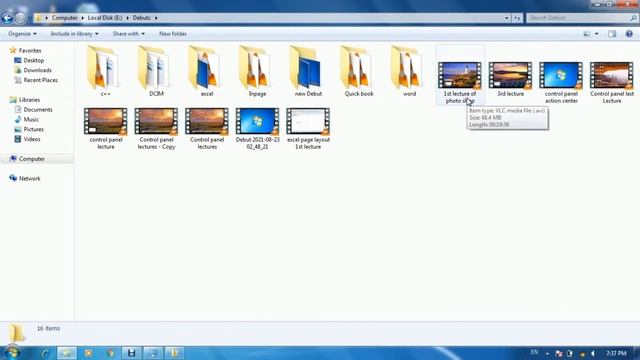This screenshot has height=360, width=640.
Task: Click the Back navigation arrow
Action: pyautogui.click(x=7, y=18)
